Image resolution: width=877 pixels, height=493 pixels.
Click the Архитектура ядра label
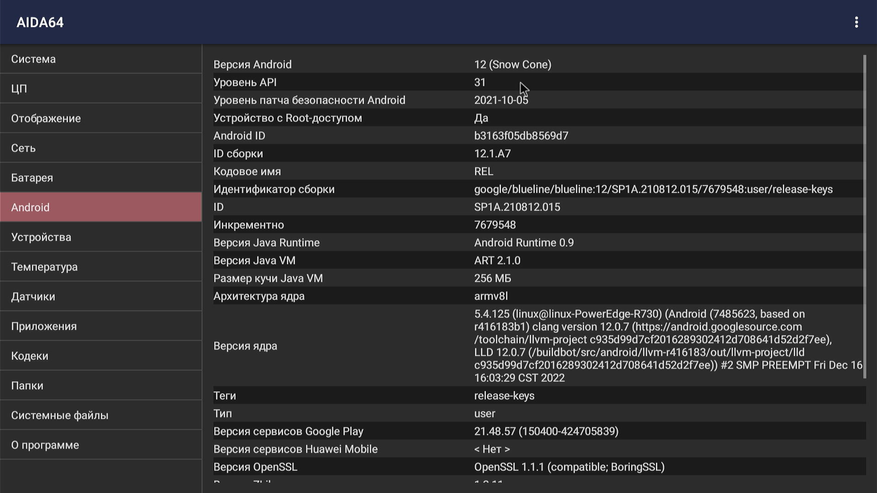point(258,296)
